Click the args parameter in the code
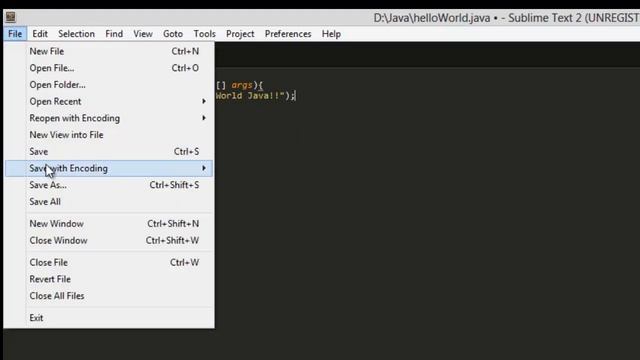640x360 pixels. click(242, 85)
